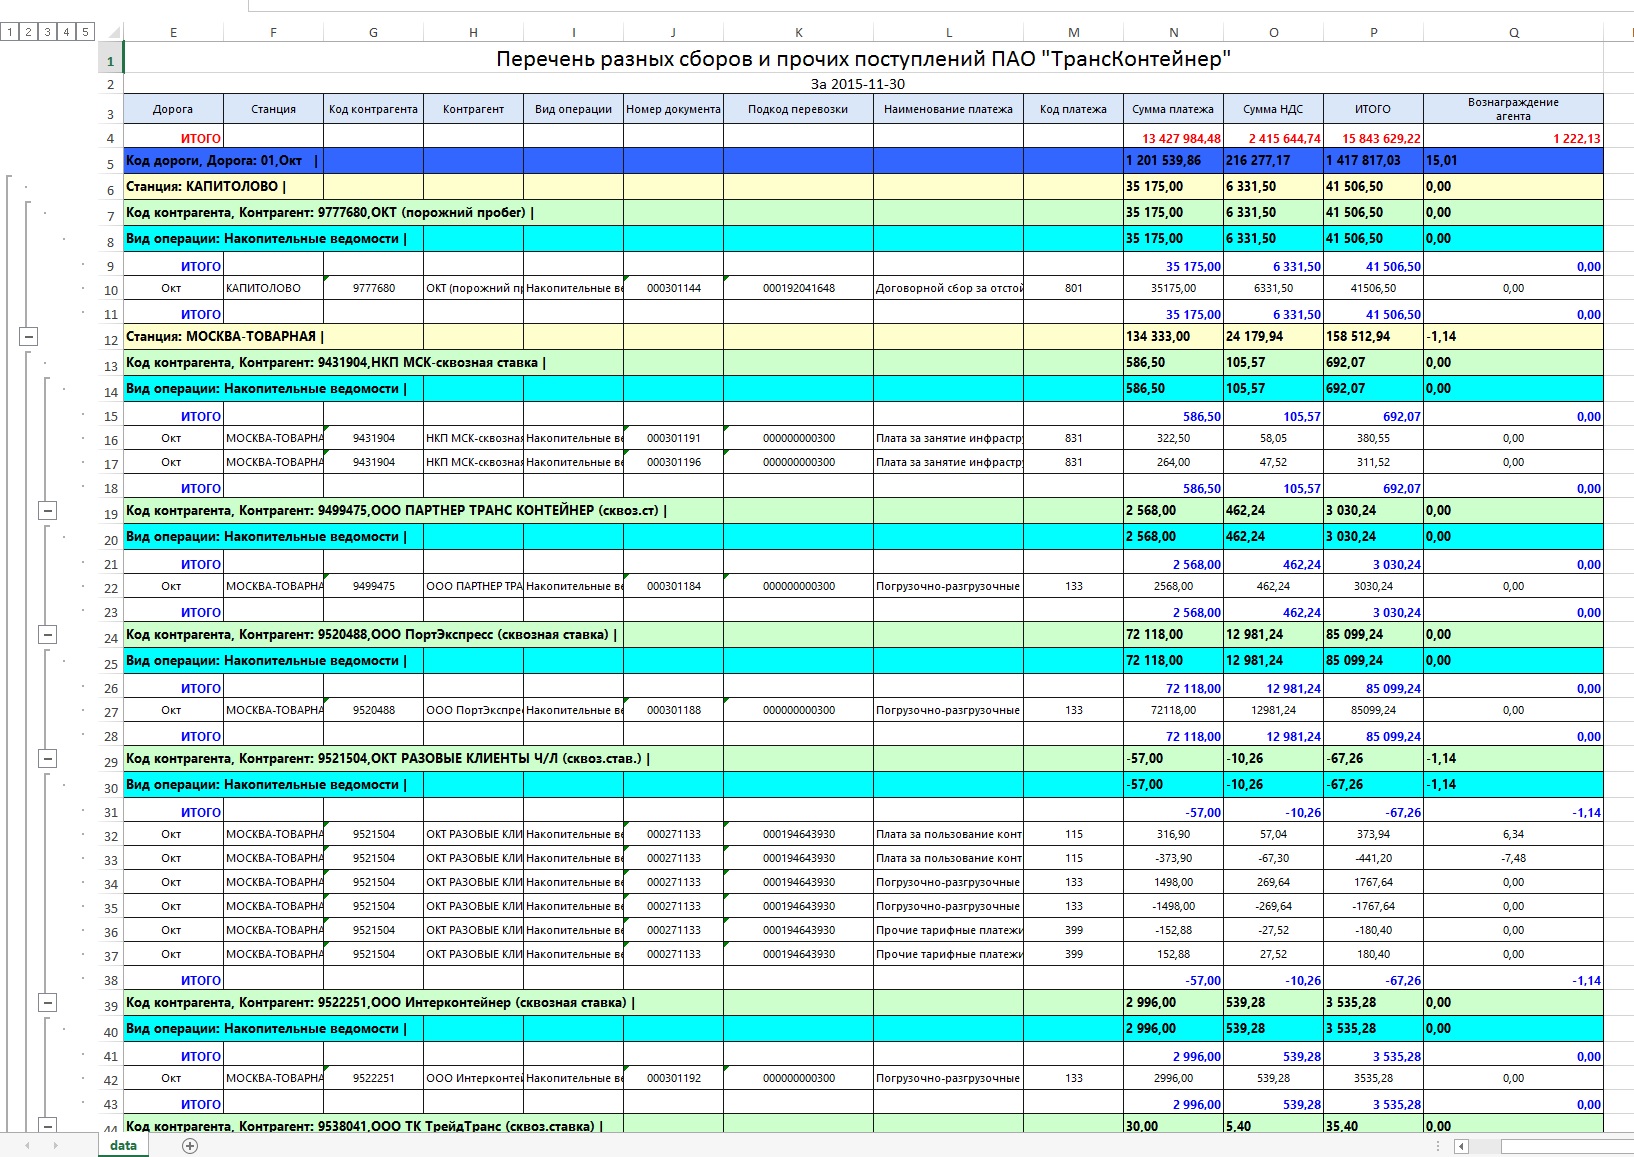Select row 29 header
Viewport: 1634px width, 1157px height.
[x=110, y=760]
